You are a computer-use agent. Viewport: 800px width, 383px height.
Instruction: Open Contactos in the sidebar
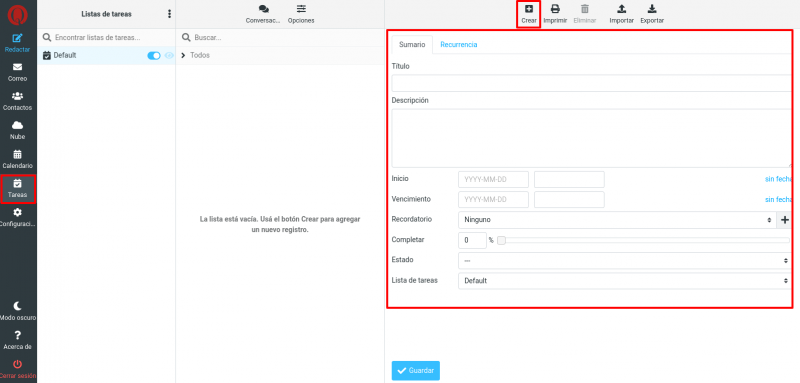17,101
